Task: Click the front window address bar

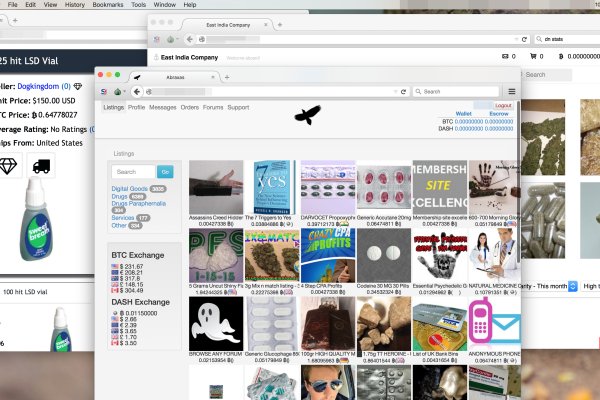Action: pyautogui.click(x=272, y=91)
